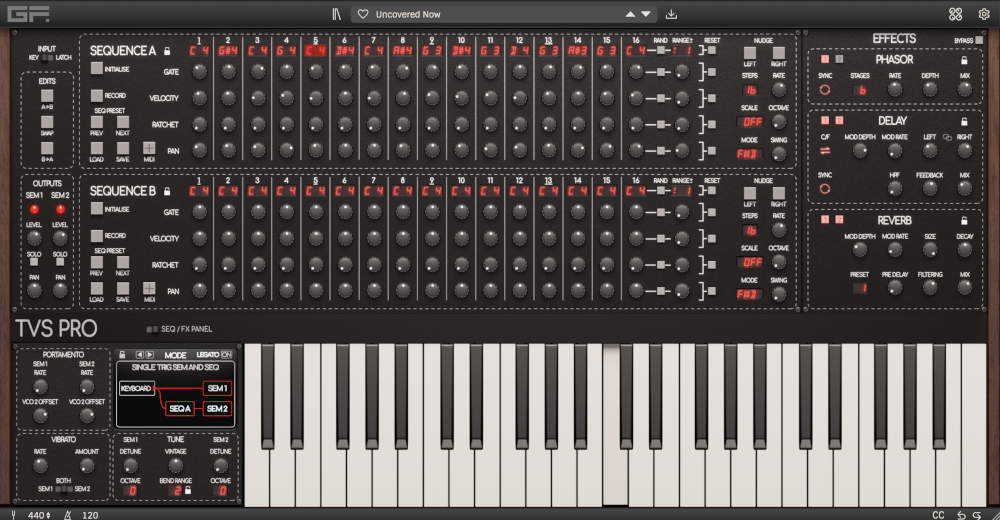
Task: Click the tuning fork icon
Action: [x=13, y=514]
